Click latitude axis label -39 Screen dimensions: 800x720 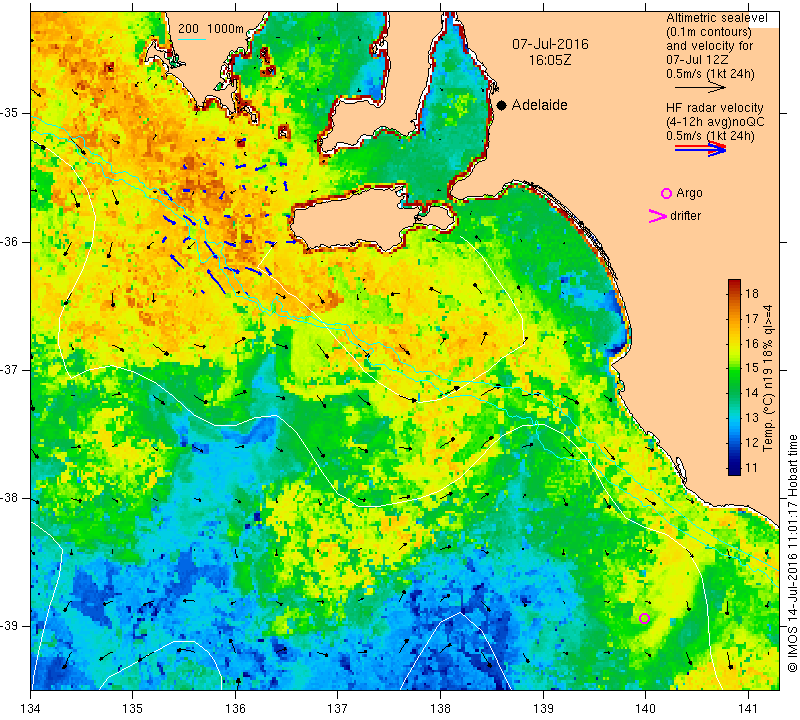pos(10,626)
